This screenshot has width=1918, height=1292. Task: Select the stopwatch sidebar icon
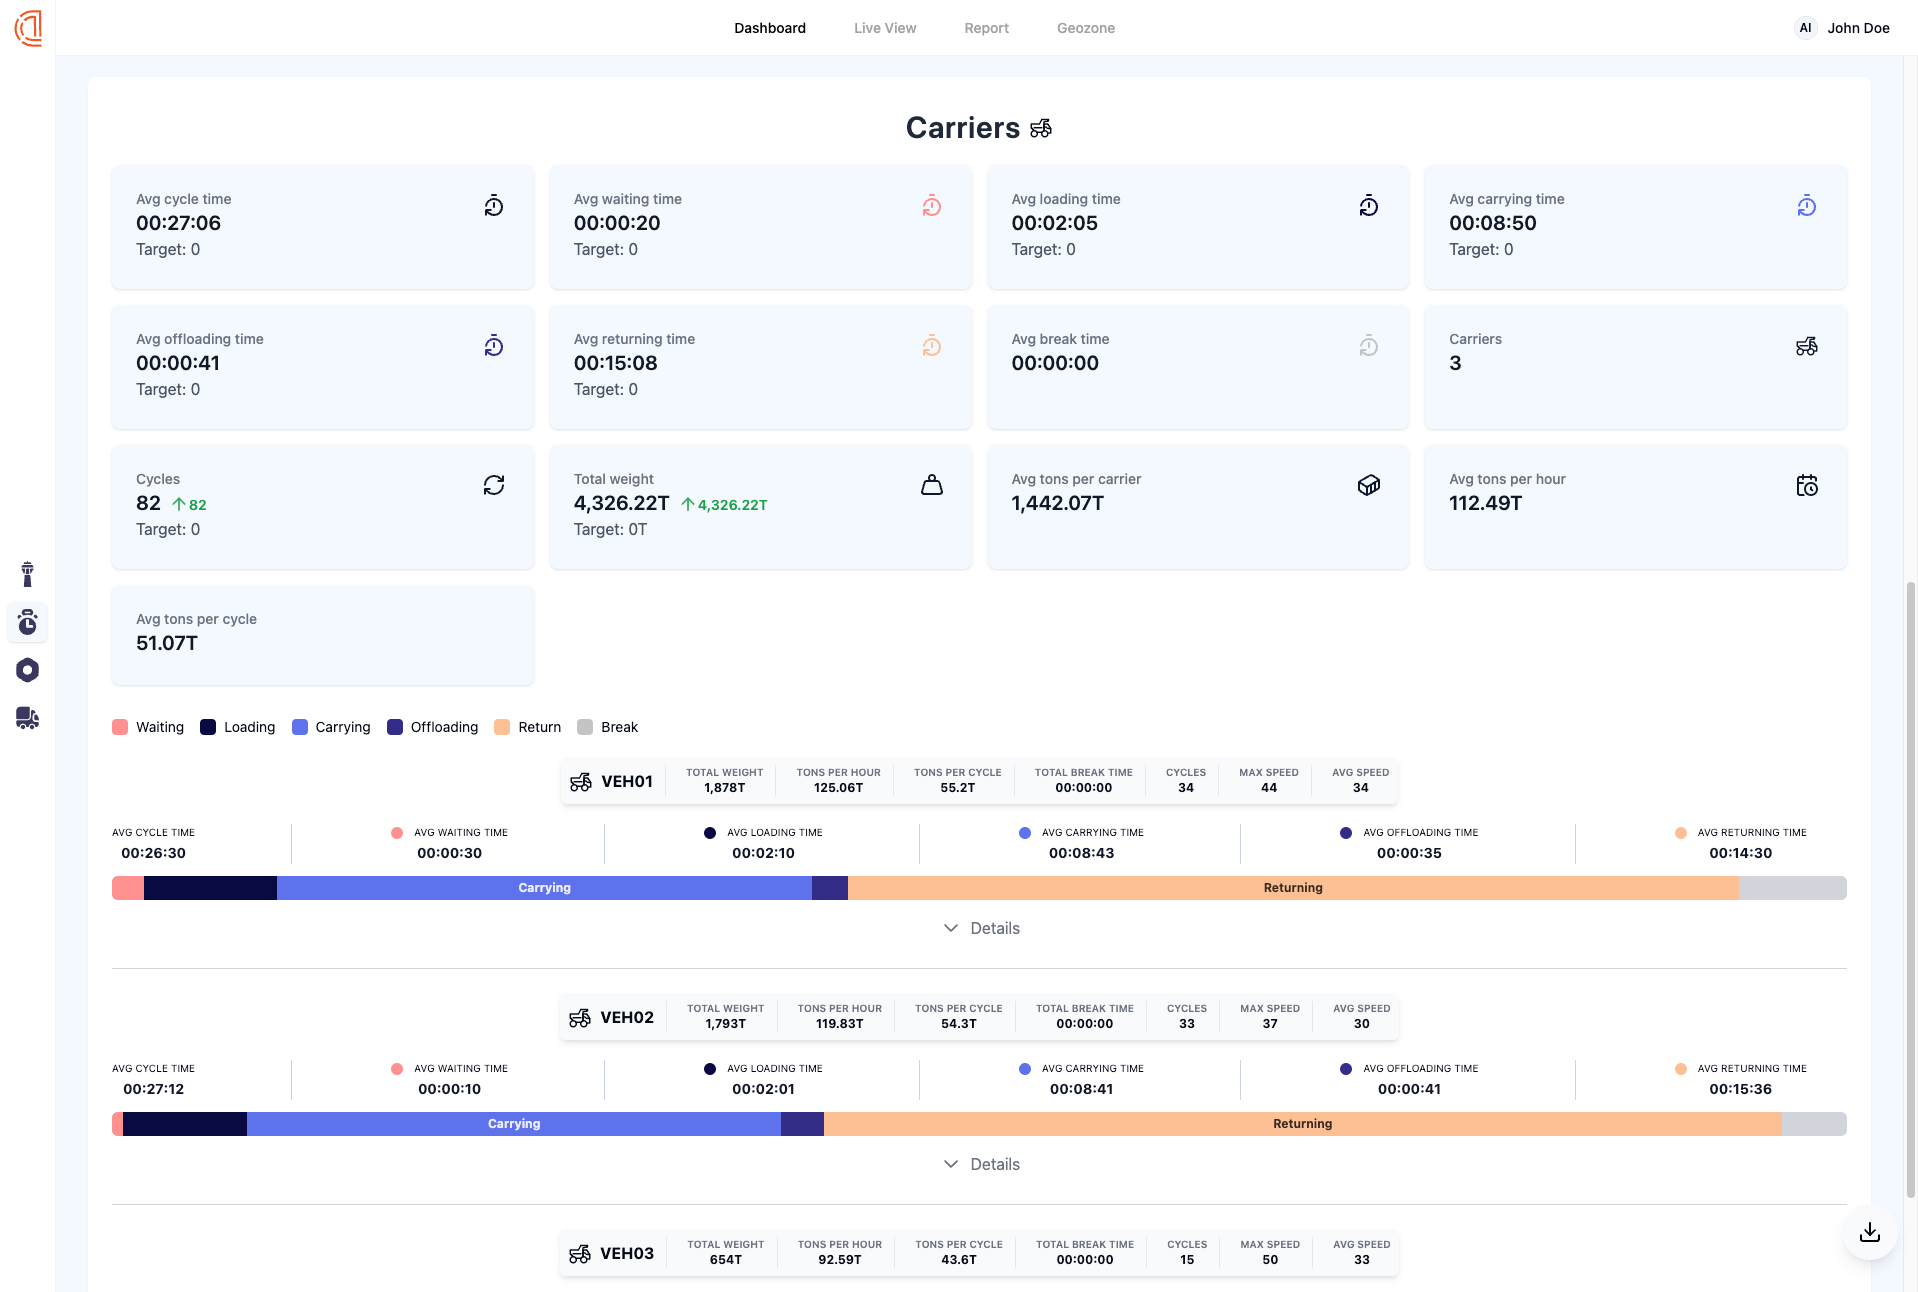tap(28, 622)
